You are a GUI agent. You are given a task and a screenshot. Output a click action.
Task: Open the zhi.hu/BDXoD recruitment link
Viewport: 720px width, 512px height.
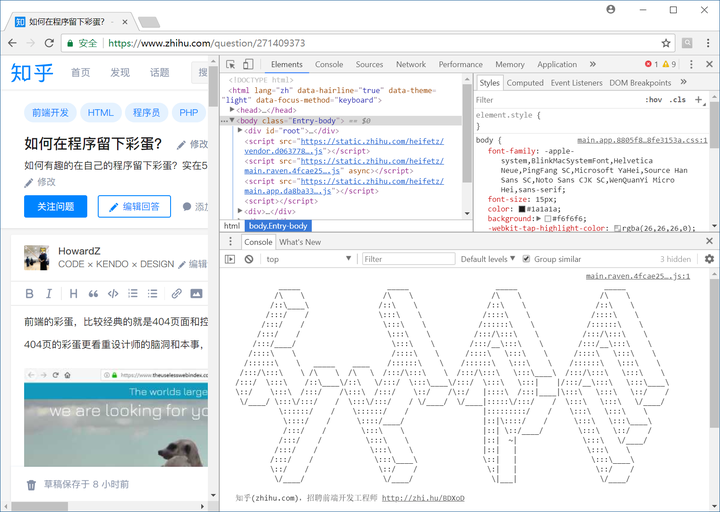[423, 498]
